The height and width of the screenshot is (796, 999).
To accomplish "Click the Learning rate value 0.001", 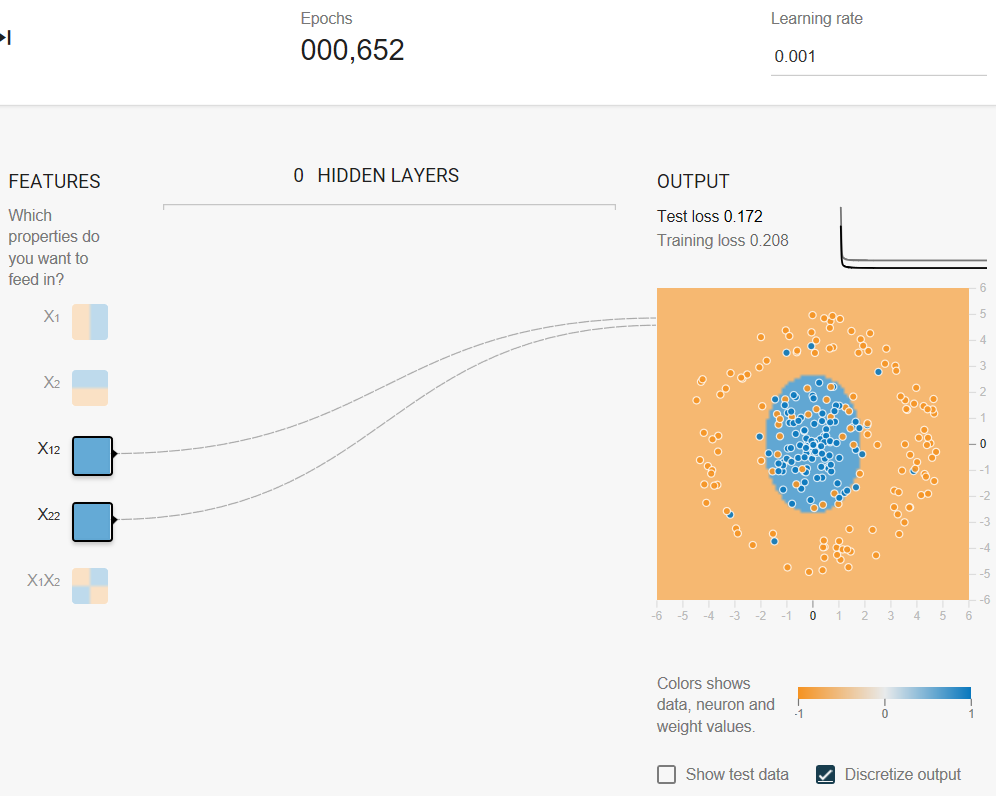I will pos(794,56).
